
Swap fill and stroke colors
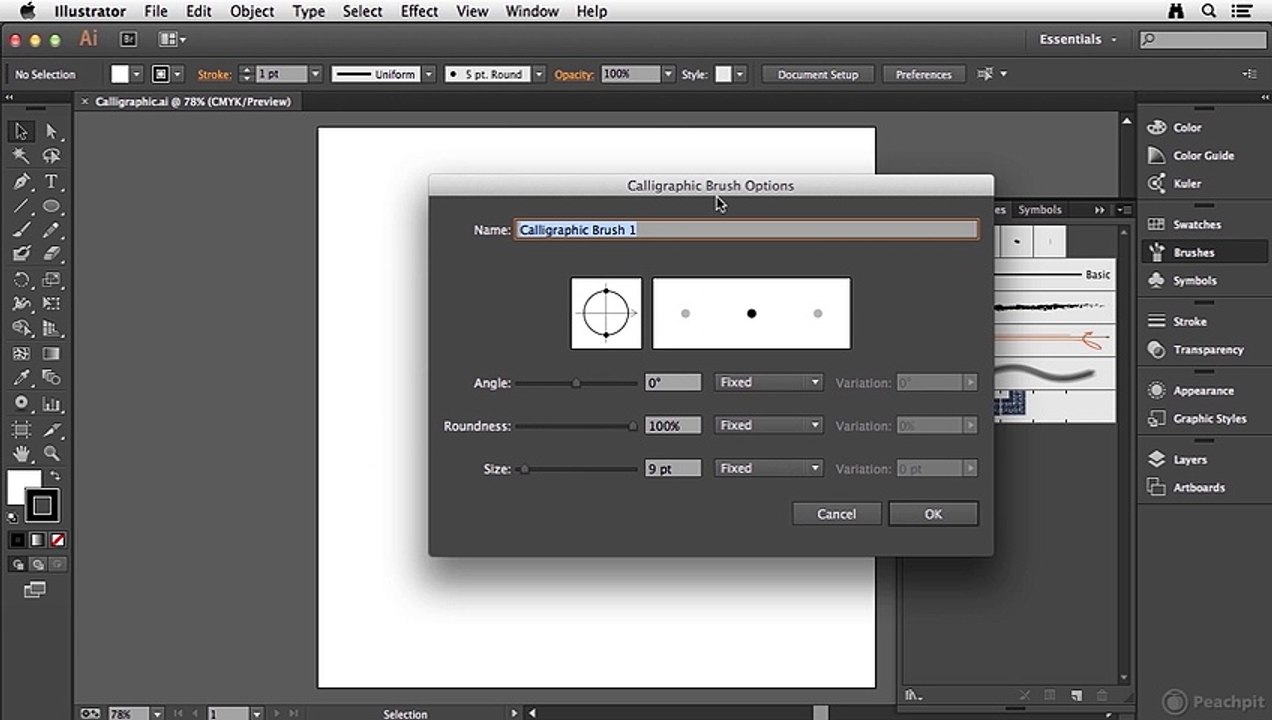click(55, 476)
